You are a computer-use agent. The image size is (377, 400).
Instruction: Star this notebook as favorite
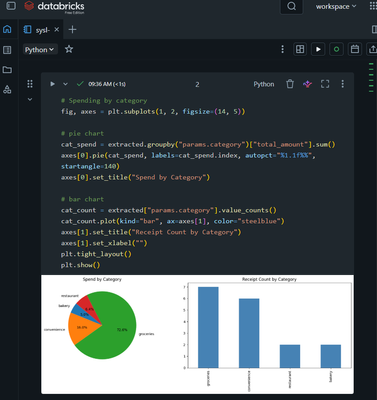pyautogui.click(x=69, y=49)
